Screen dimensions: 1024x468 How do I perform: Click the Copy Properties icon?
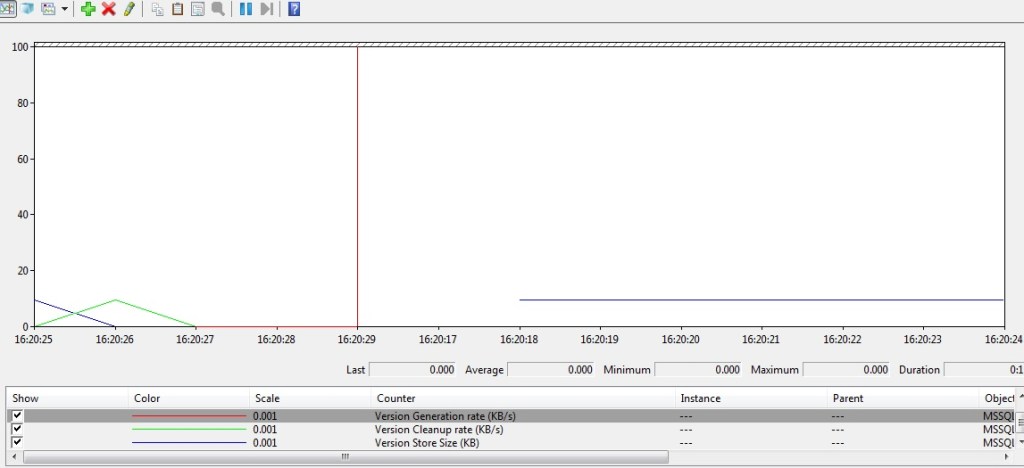click(158, 9)
